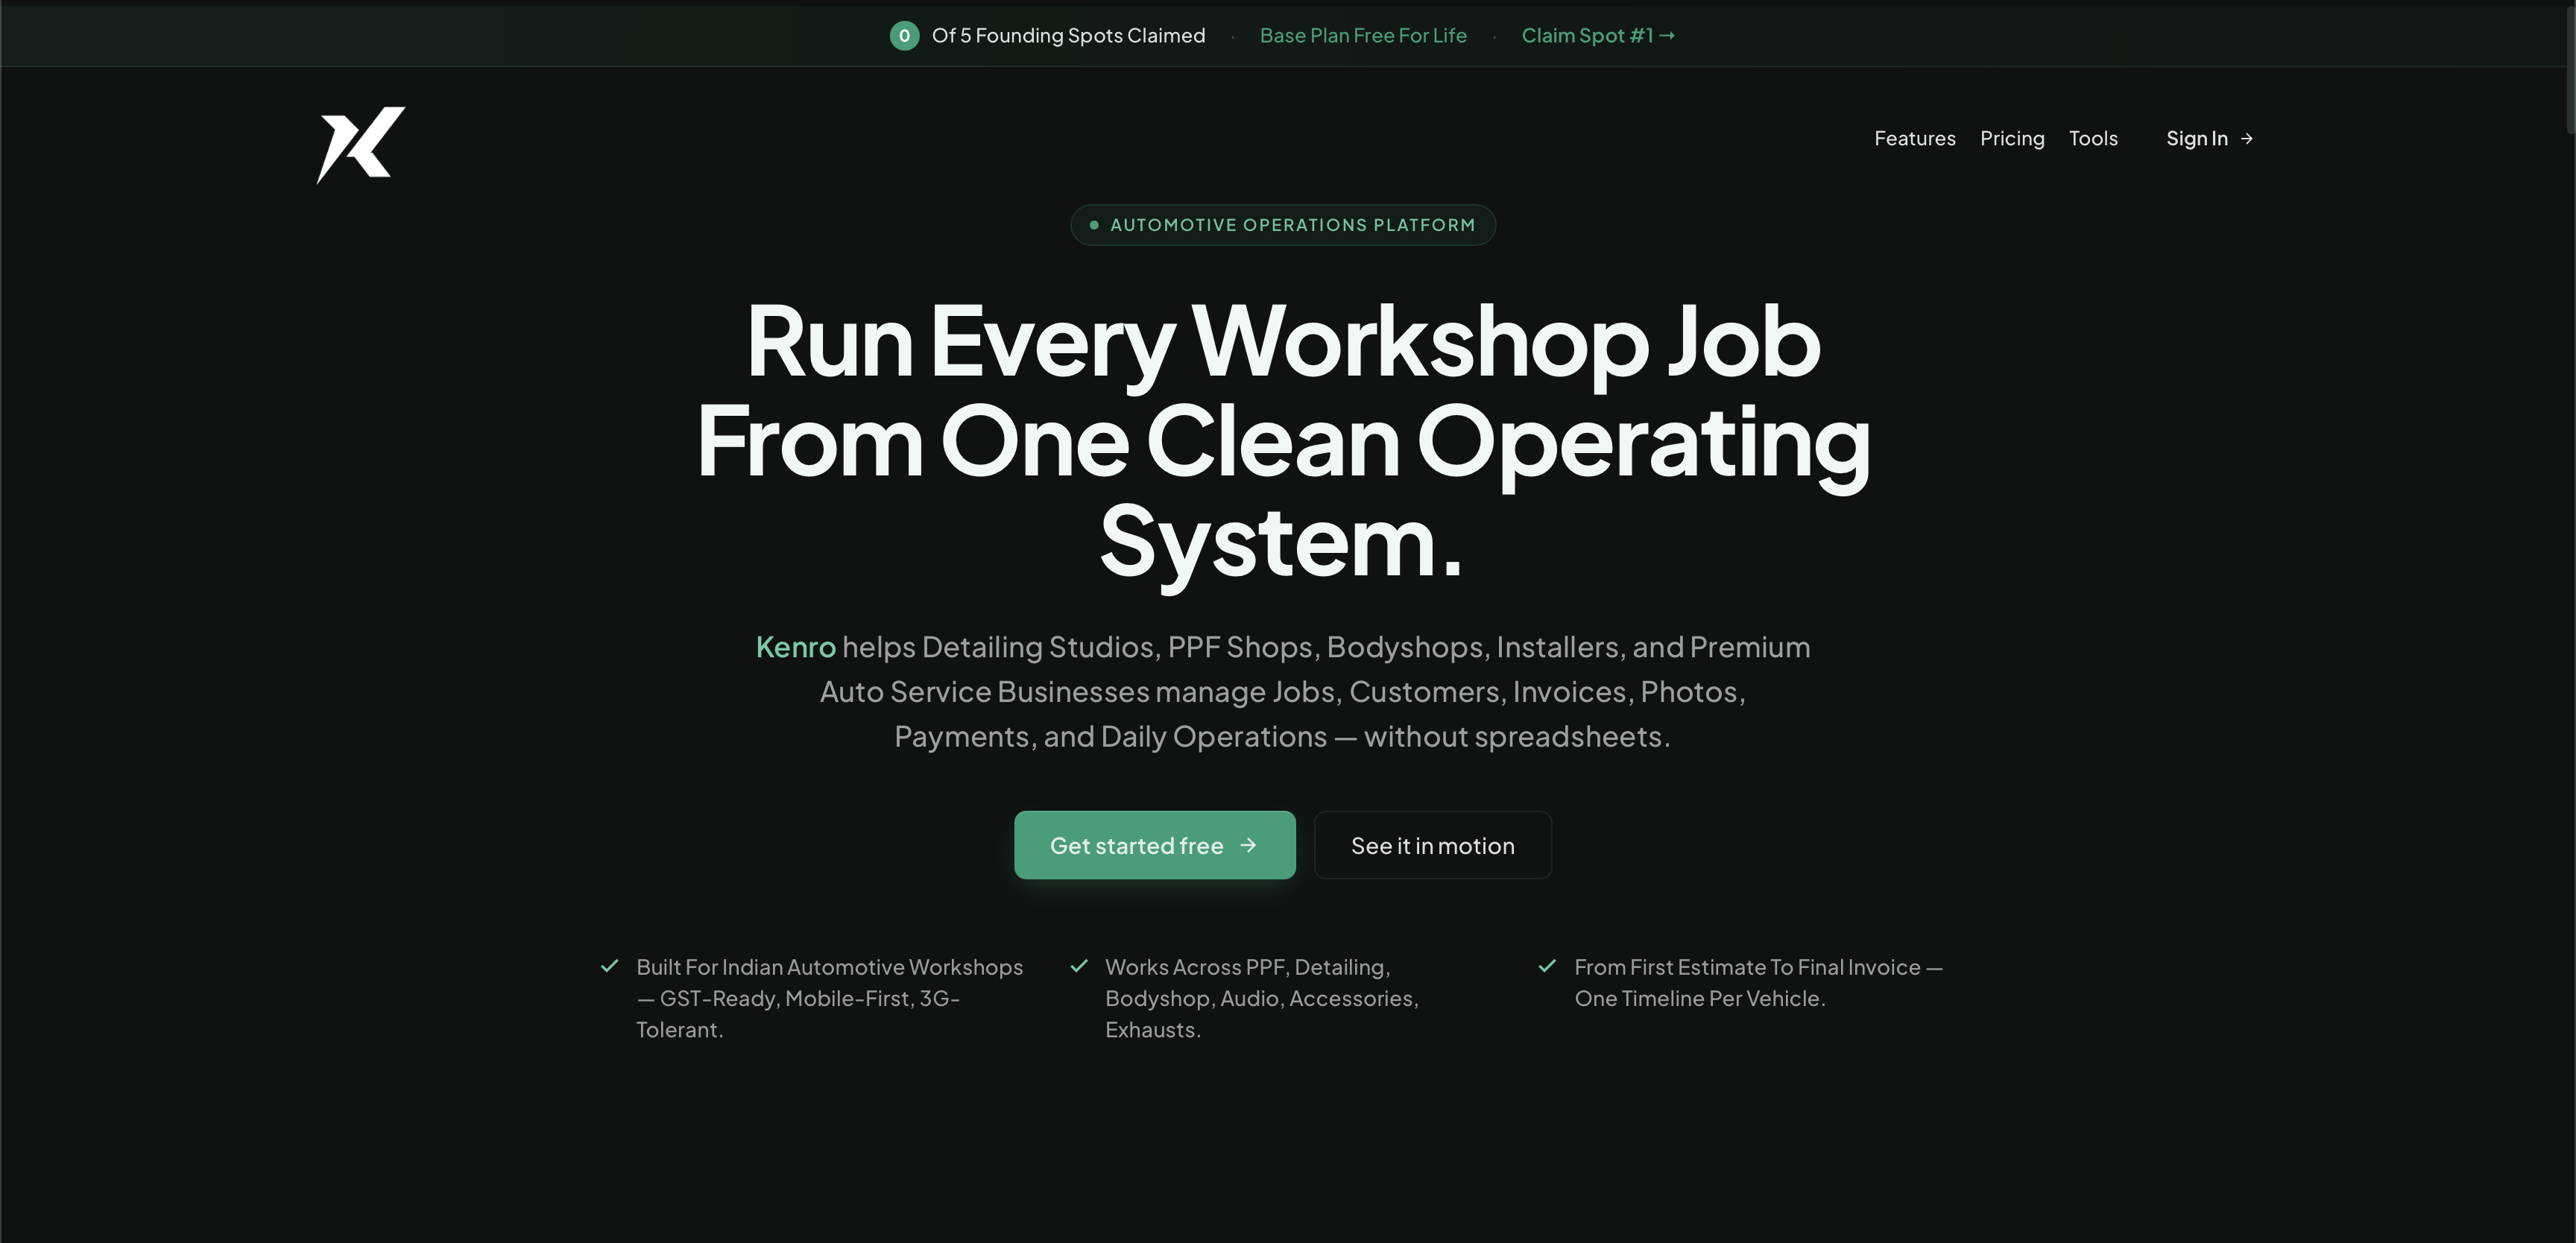This screenshot has height=1243, width=2576.
Task: Click the Sign In link
Action: click(2197, 138)
